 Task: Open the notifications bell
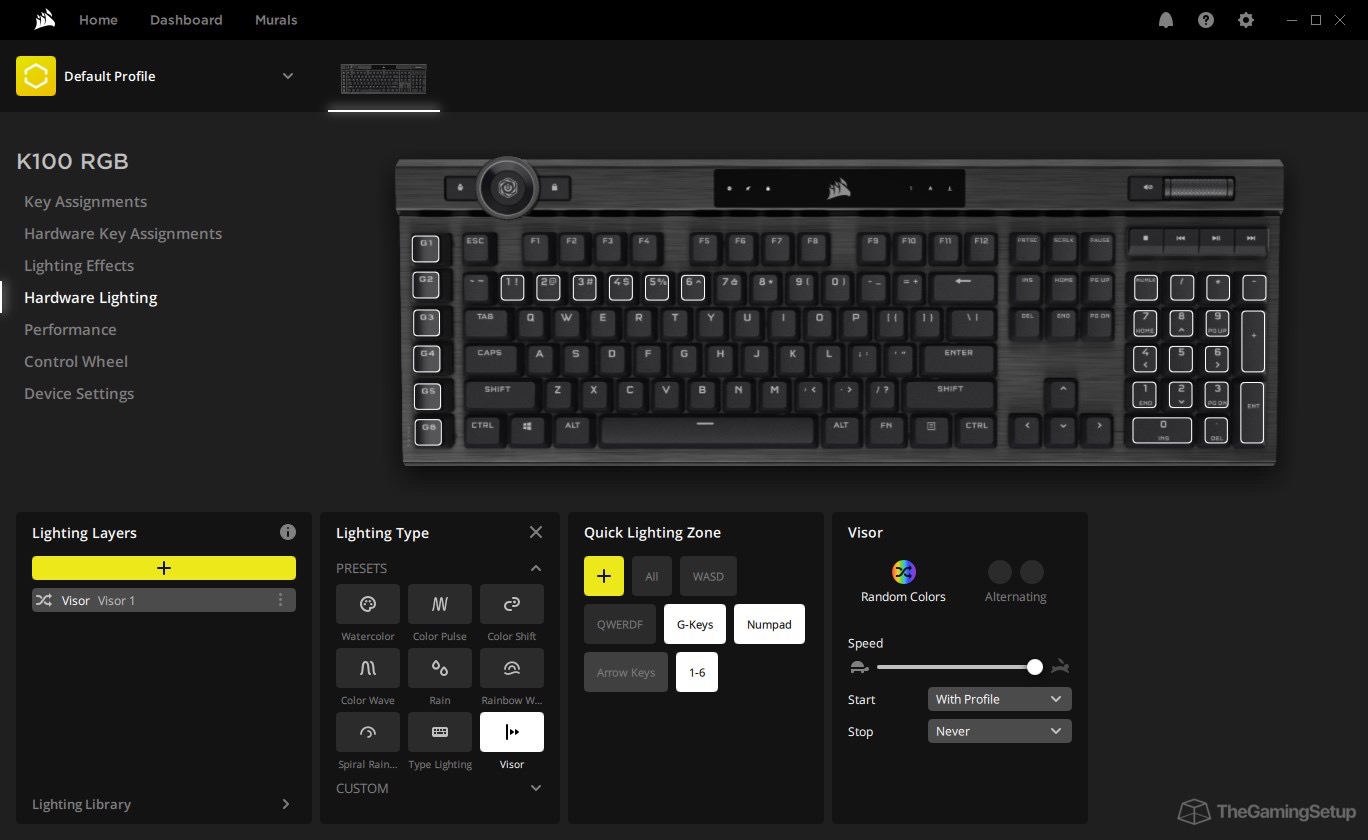pos(1166,20)
